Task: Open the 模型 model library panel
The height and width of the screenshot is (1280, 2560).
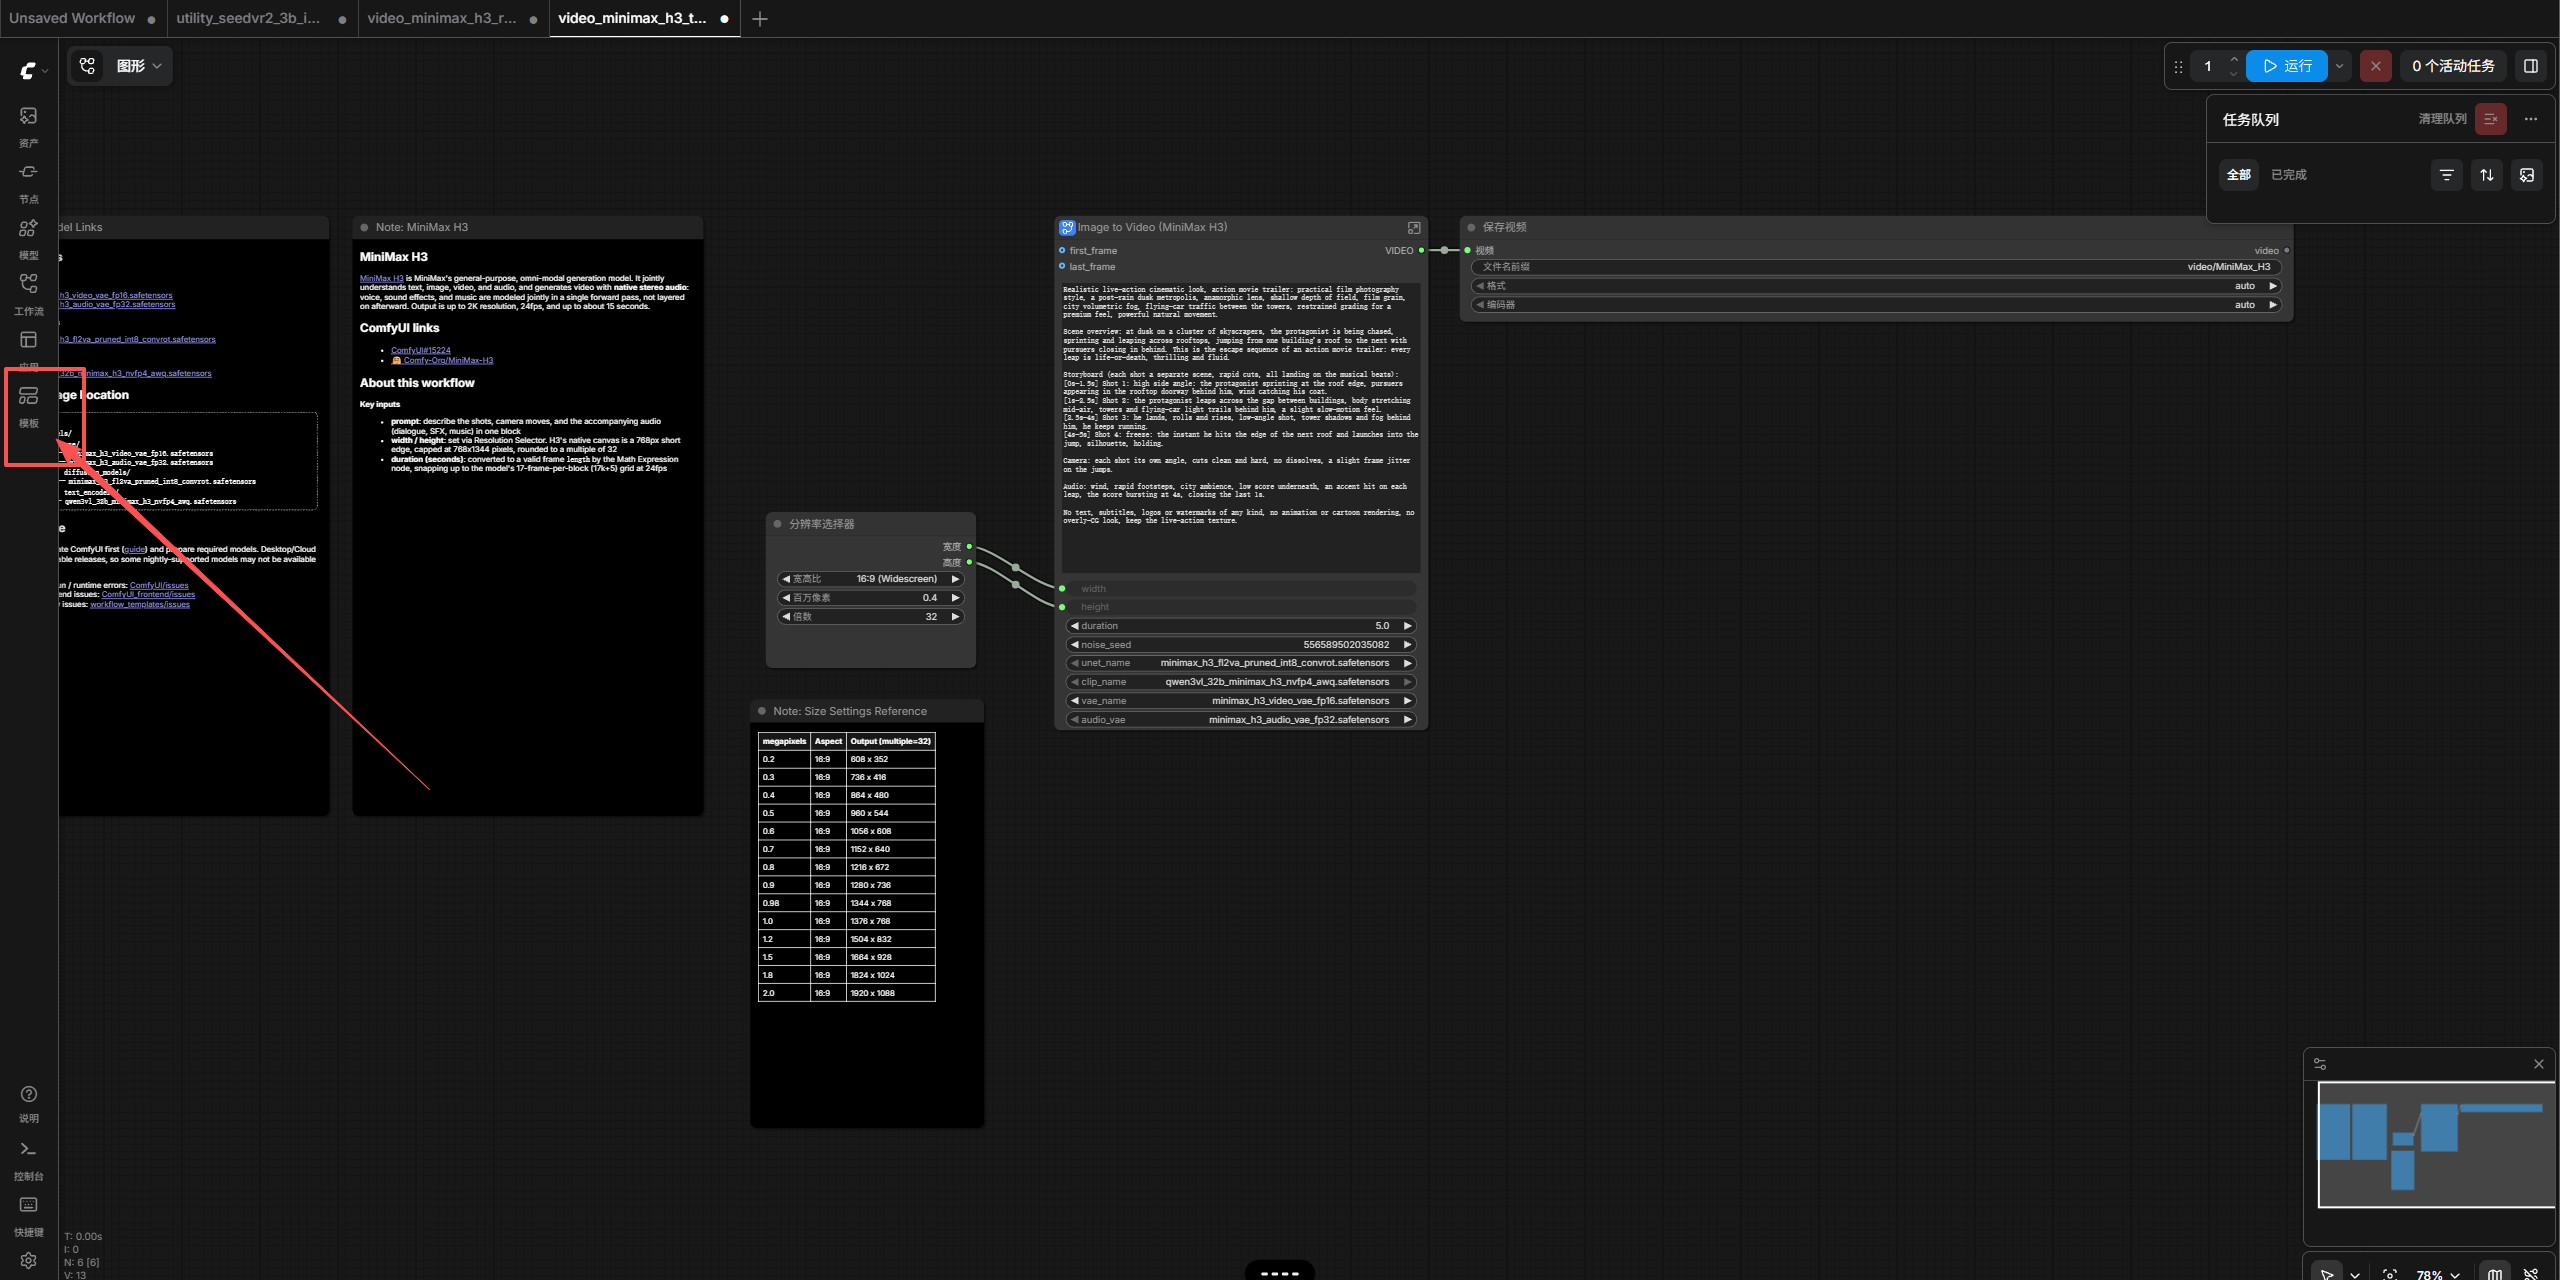Action: [28, 238]
